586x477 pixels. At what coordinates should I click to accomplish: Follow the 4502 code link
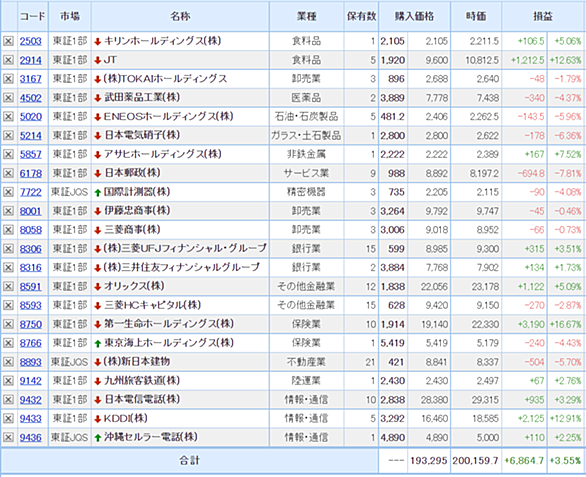pos(31,98)
